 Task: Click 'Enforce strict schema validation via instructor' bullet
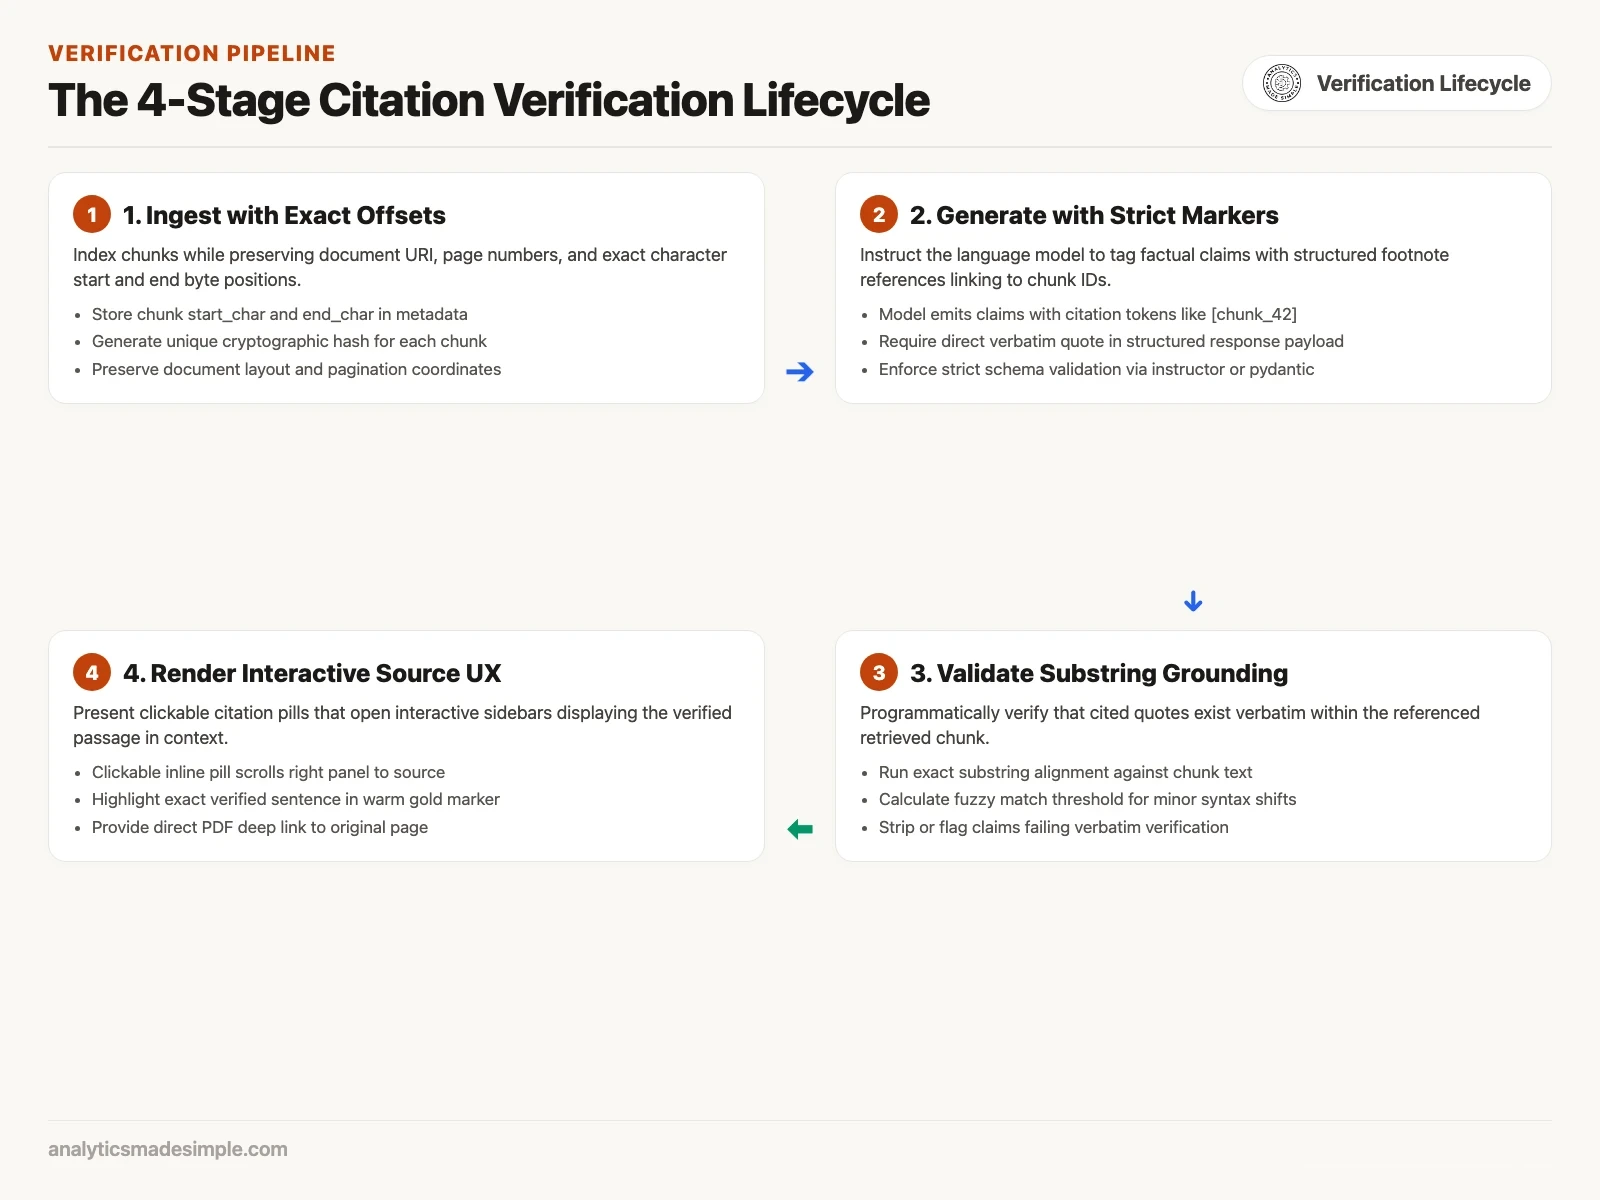1096,369
